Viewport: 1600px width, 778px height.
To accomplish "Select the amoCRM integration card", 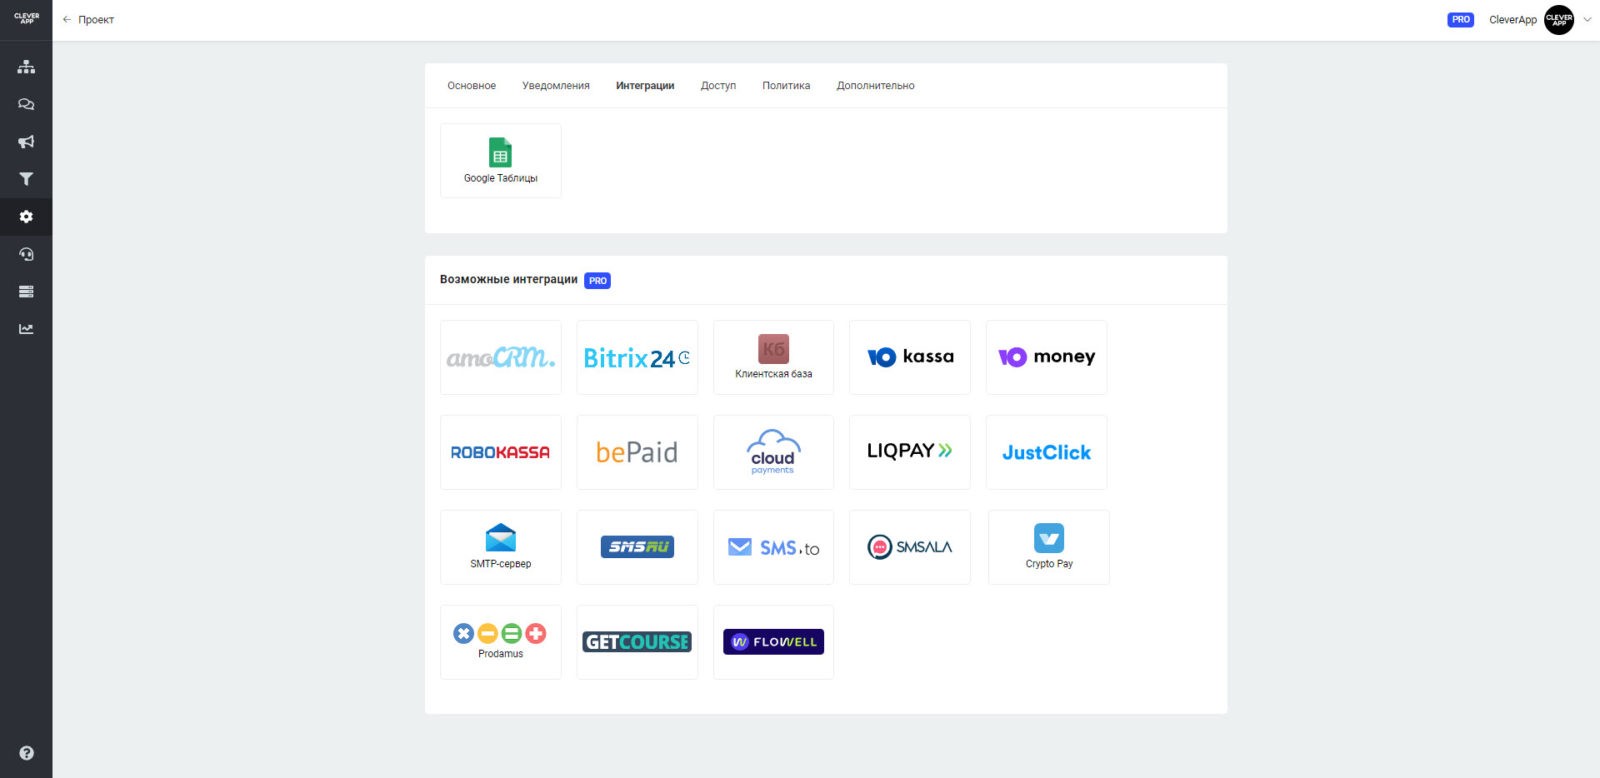I will (500, 358).
